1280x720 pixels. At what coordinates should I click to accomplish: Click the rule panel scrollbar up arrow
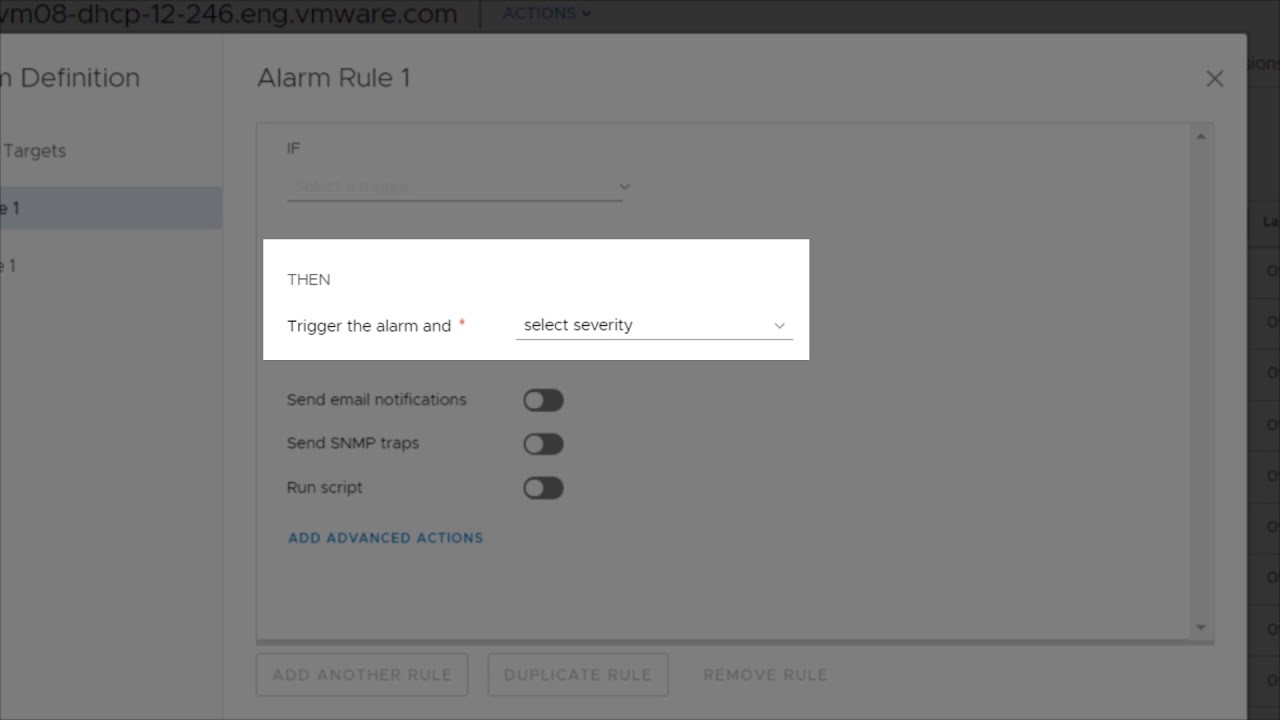(x=1201, y=136)
